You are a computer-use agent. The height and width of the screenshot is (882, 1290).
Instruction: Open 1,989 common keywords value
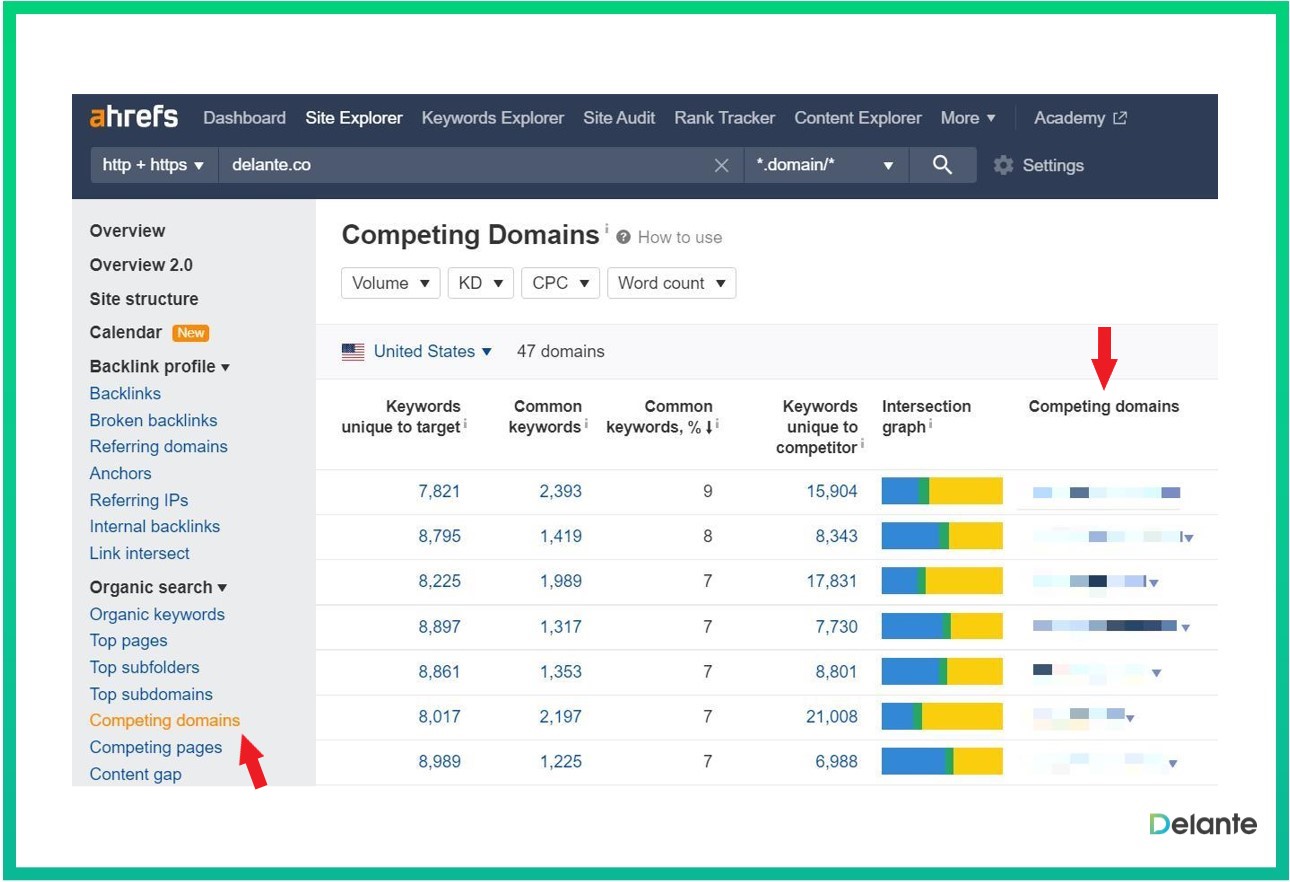[561, 582]
